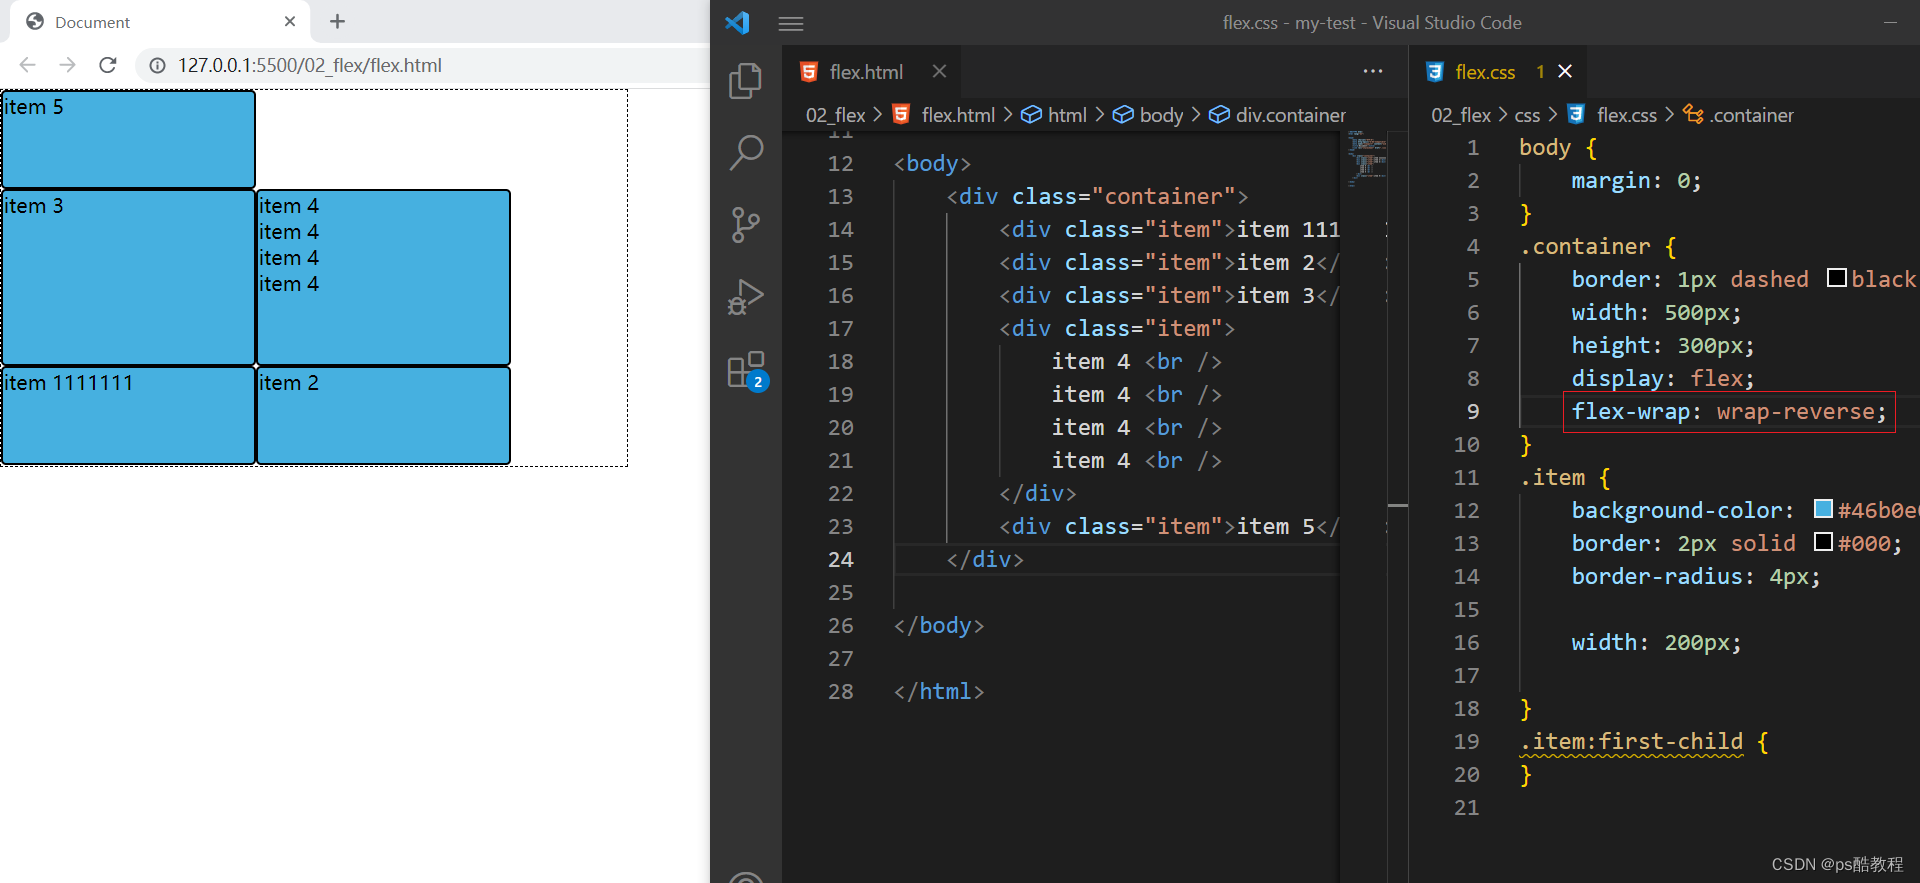1920x883 pixels.
Task: Click the closing </body> tag line
Action: coord(939,626)
